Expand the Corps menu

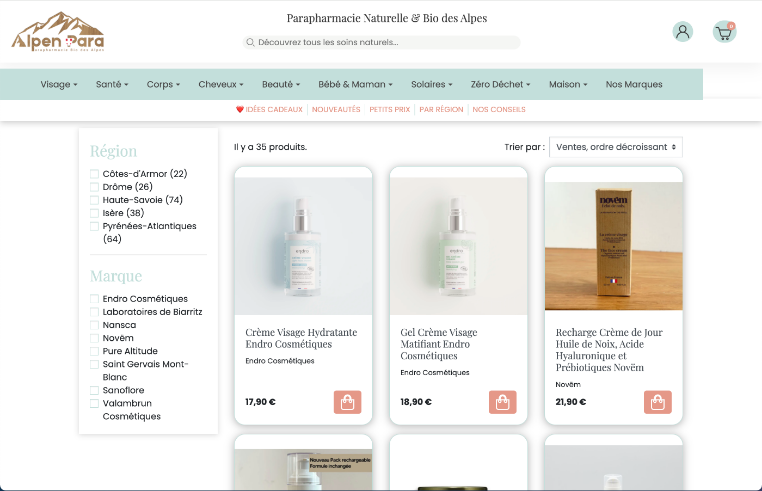[x=163, y=84]
